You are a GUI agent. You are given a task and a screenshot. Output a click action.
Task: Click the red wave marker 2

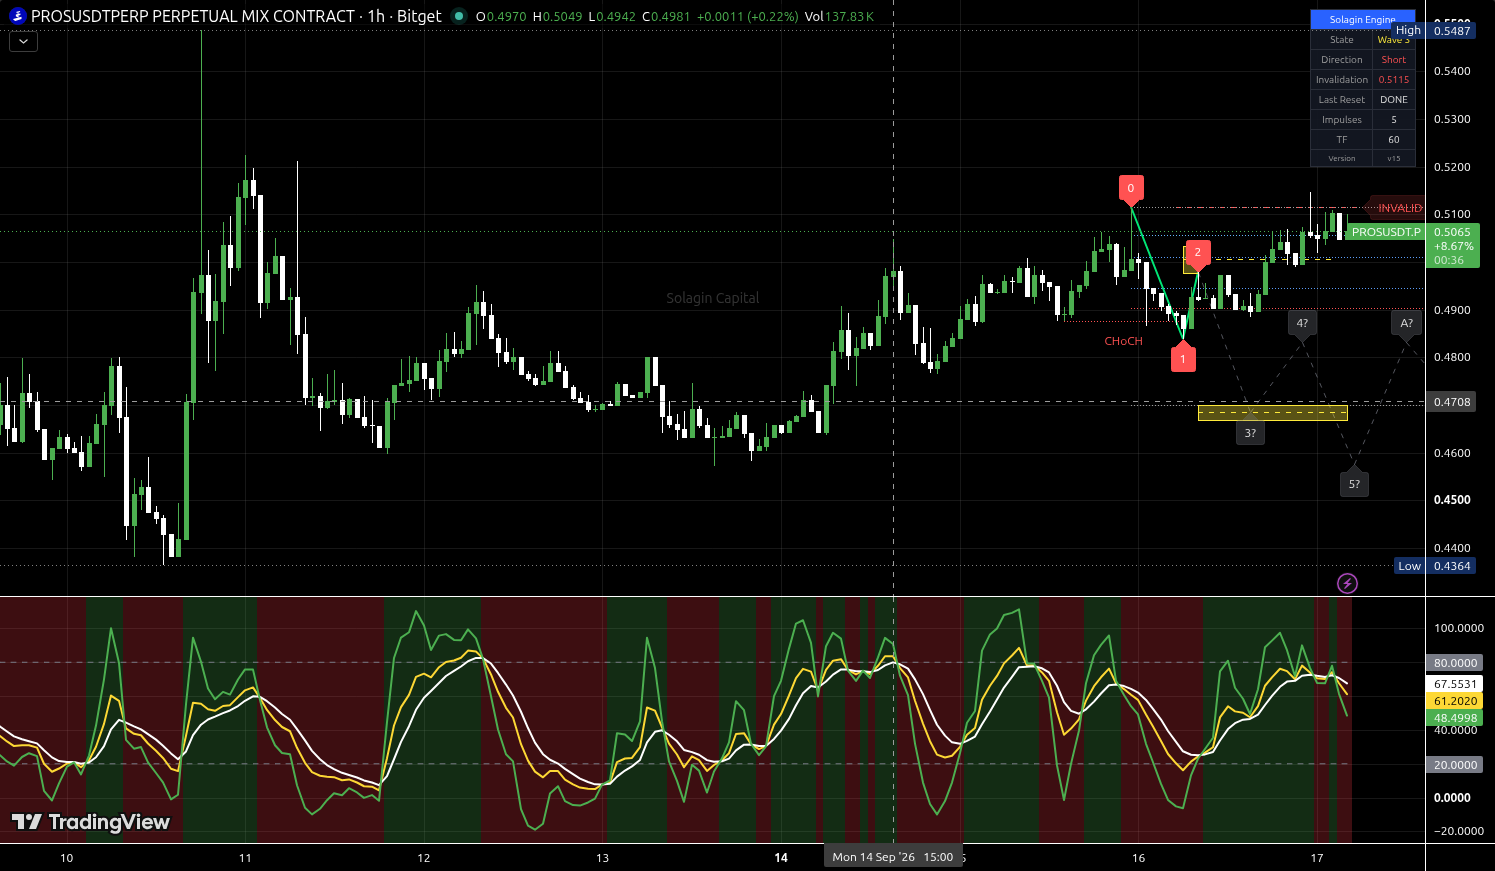point(1198,253)
